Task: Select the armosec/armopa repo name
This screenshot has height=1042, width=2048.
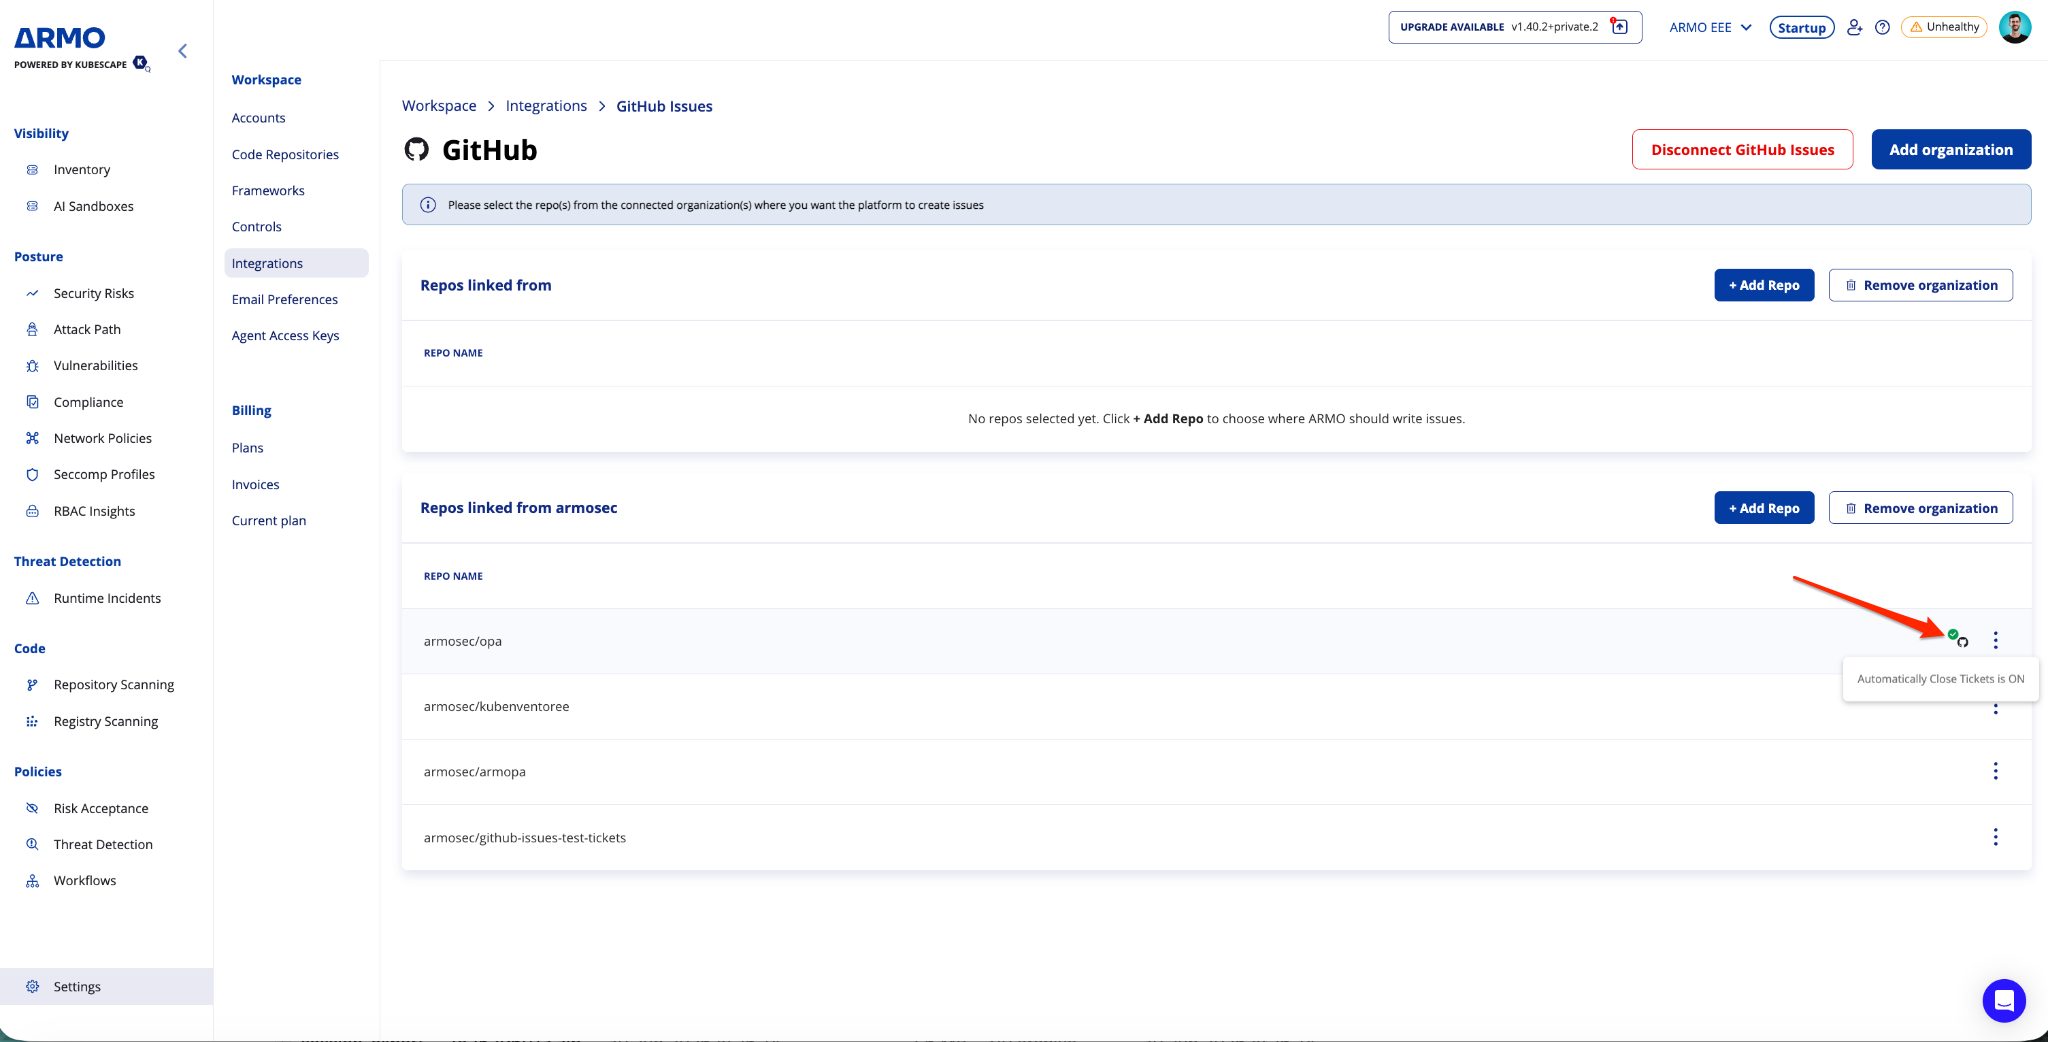Action: pyautogui.click(x=475, y=772)
